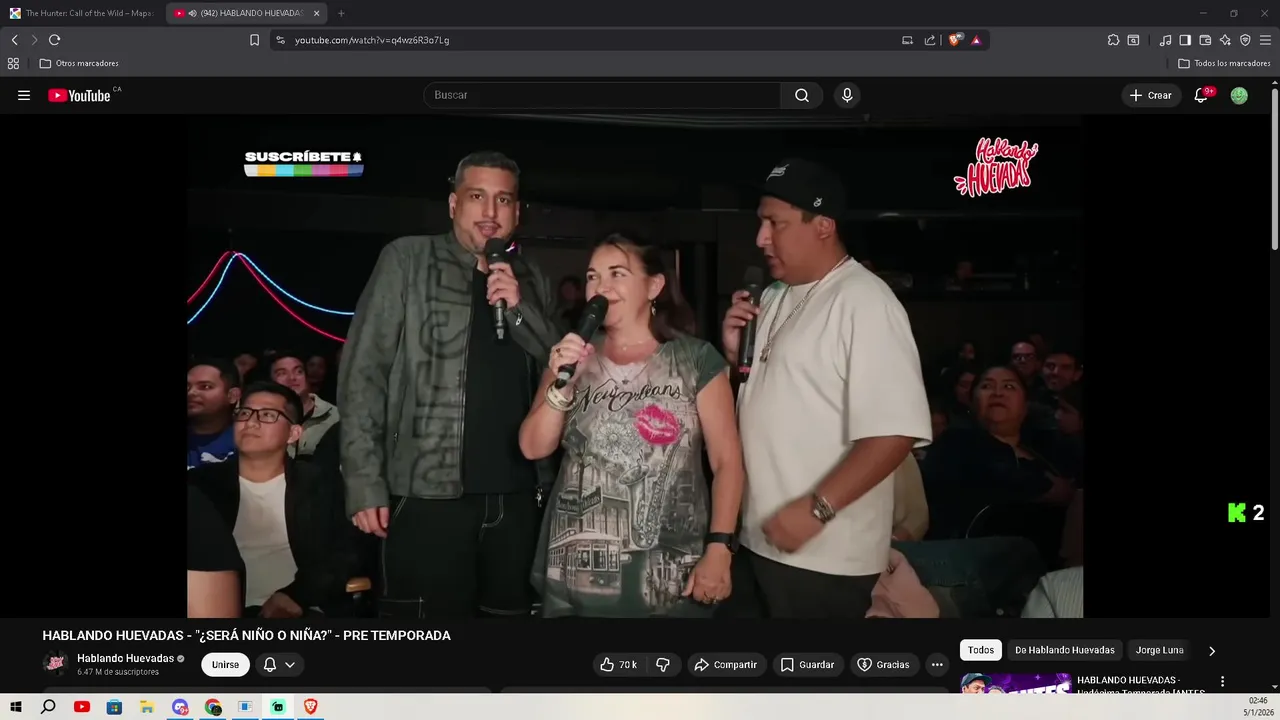Viewport: 1280px width, 720px height.
Task: Click the address bar URL
Action: [372, 40]
